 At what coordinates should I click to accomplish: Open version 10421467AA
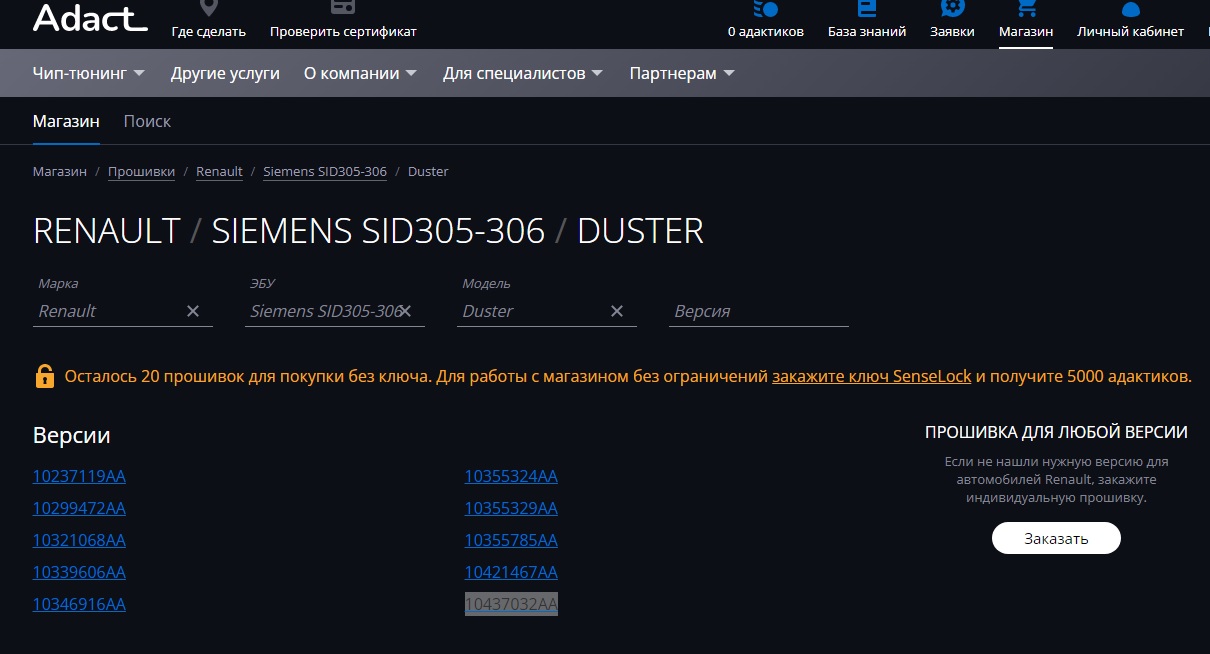tap(511, 572)
